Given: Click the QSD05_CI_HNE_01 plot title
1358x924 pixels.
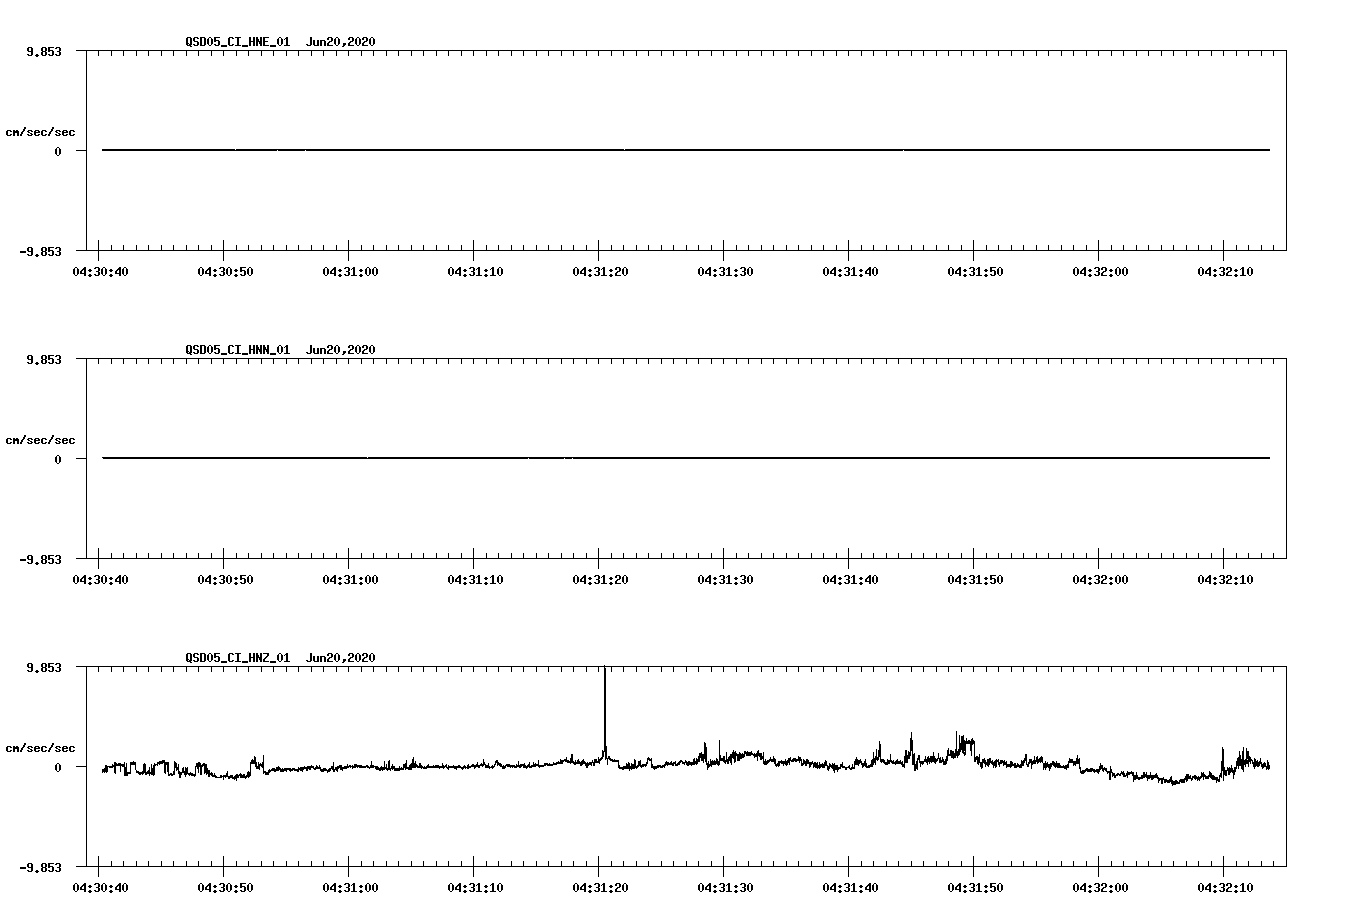Looking at the screenshot, I should coord(238,42).
